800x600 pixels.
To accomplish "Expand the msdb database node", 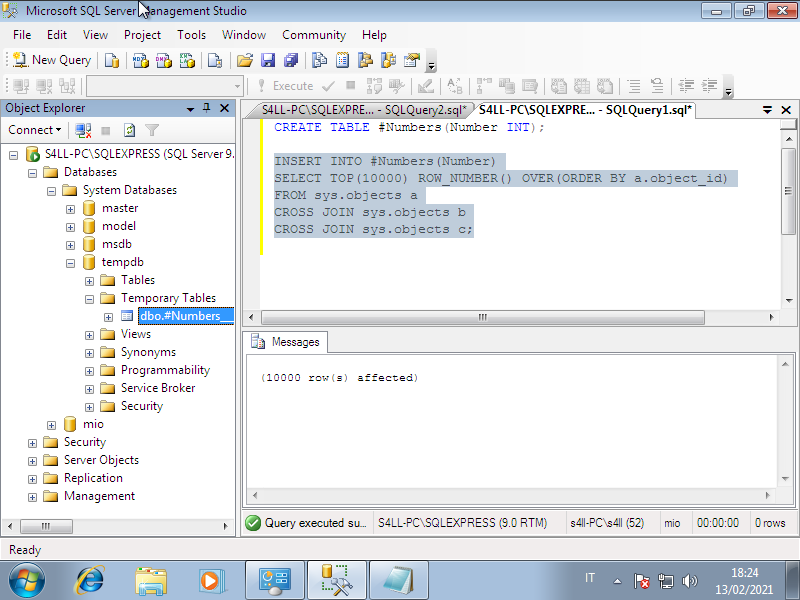I will click(70, 245).
